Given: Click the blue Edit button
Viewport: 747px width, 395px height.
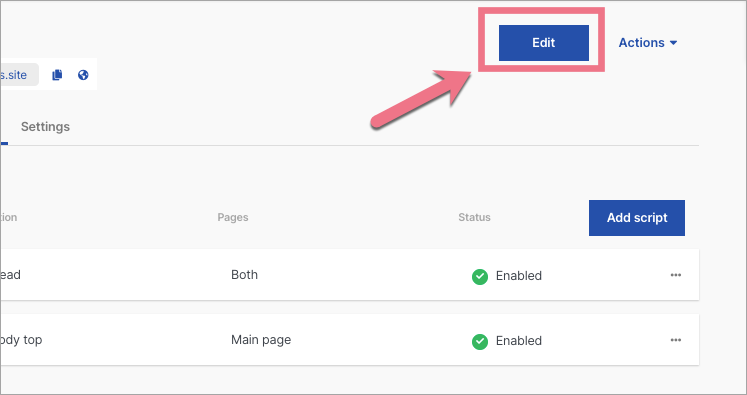Looking at the screenshot, I should tap(544, 43).
